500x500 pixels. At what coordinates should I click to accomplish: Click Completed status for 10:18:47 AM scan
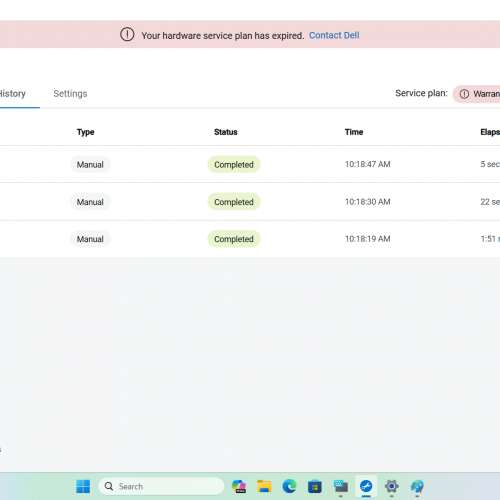(x=234, y=165)
